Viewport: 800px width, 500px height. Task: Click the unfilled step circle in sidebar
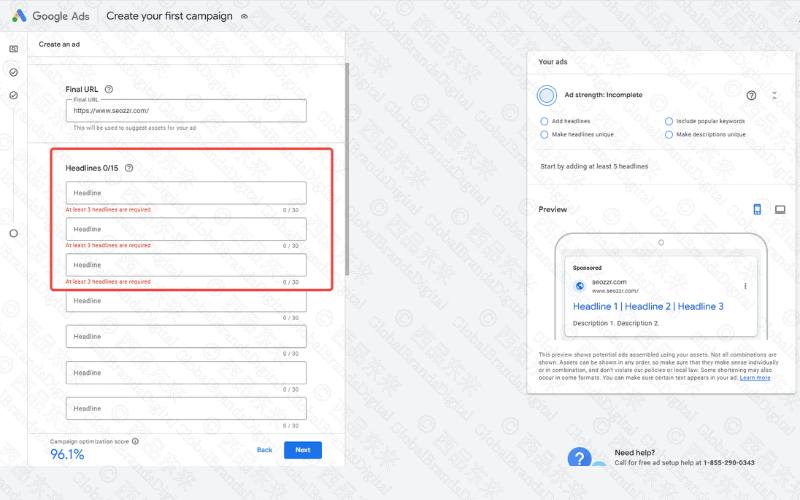[x=13, y=233]
